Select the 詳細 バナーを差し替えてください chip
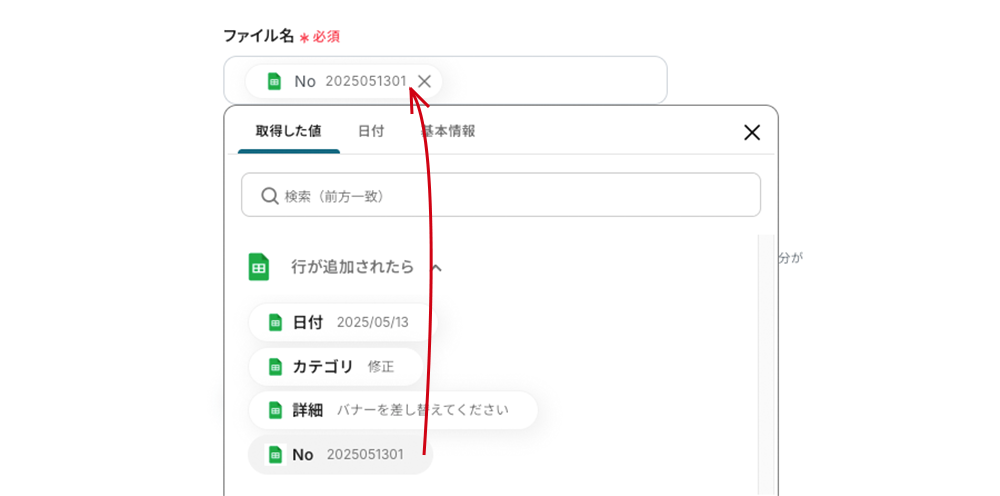This screenshot has height=496, width=1000. 392,410
